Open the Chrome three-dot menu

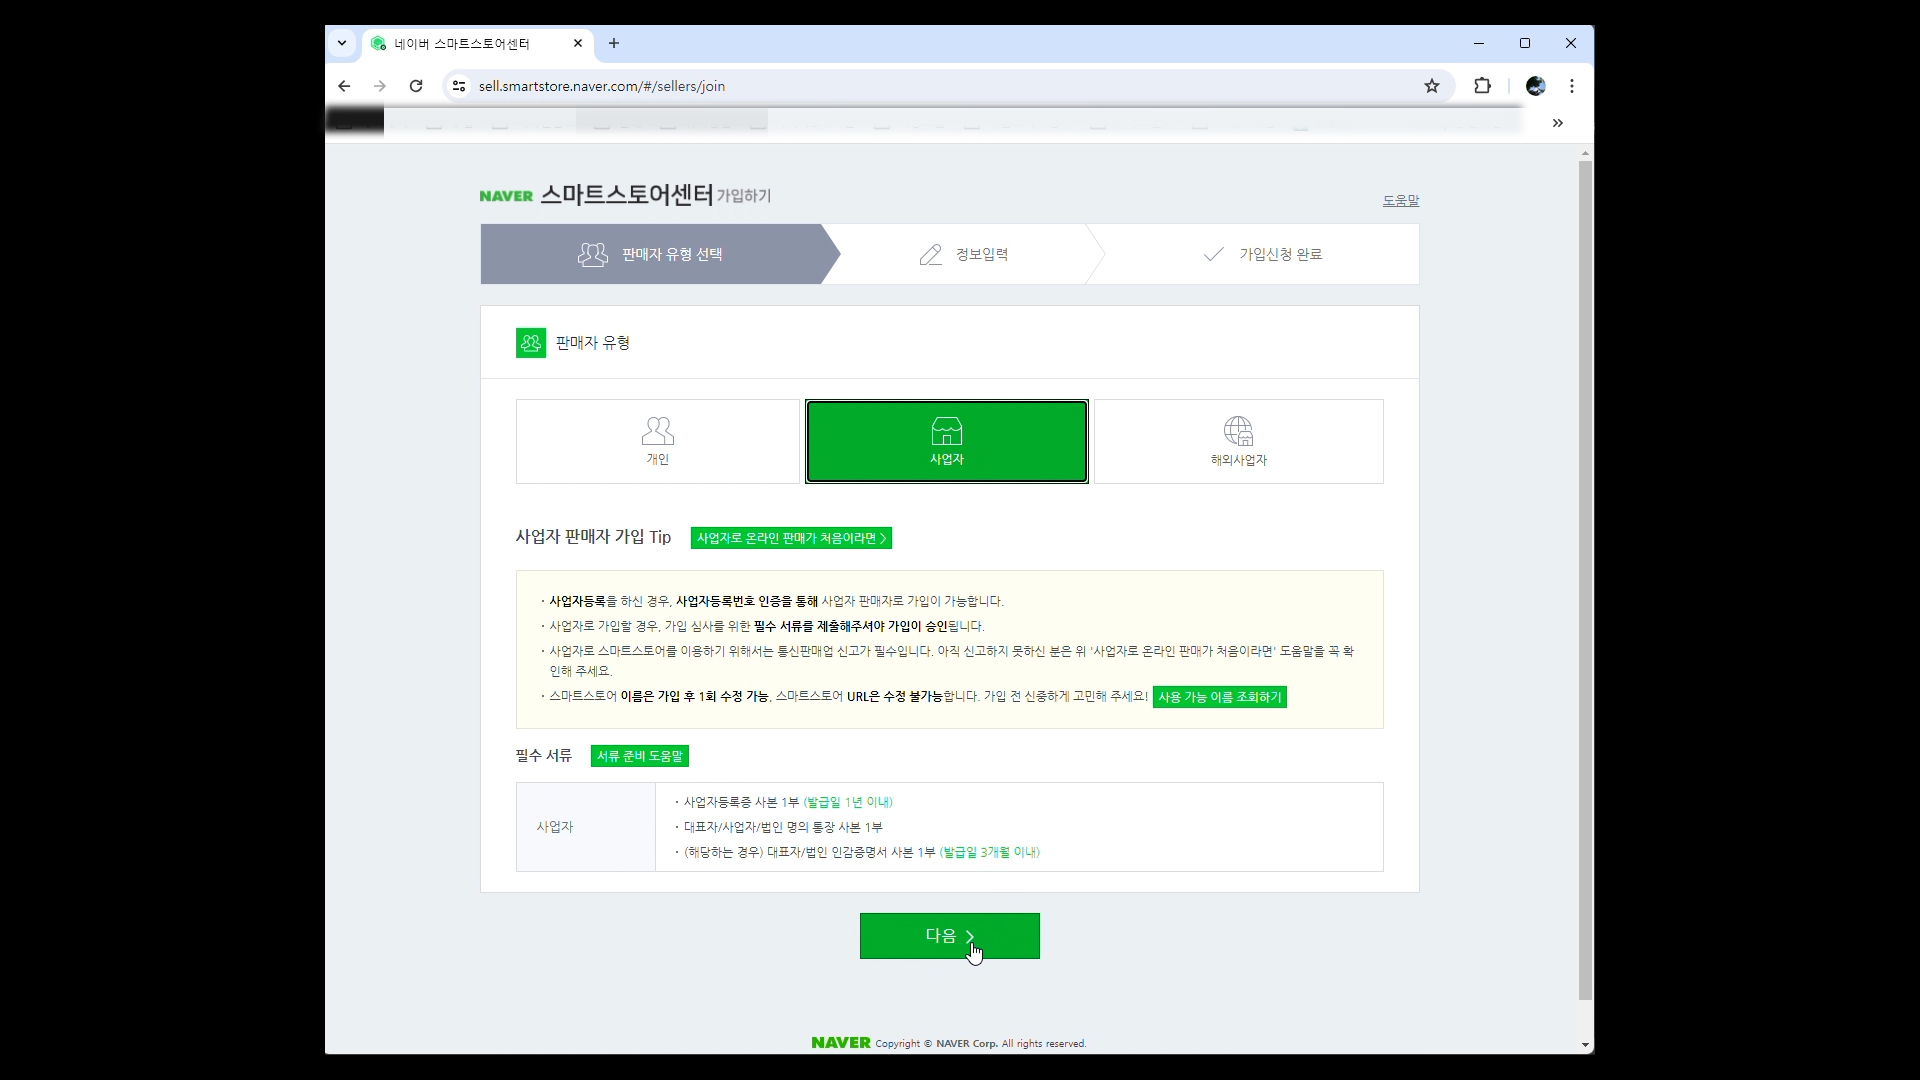1571,86
